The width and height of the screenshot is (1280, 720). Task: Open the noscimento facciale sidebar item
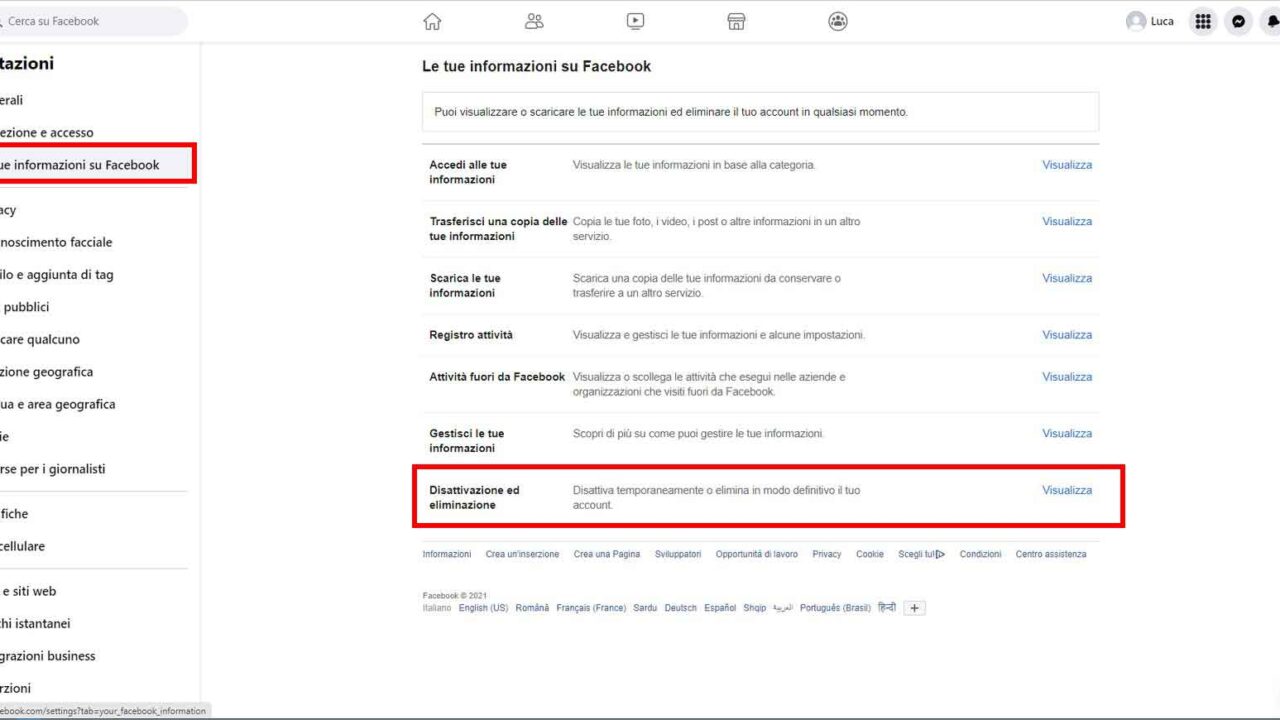tap(56, 242)
